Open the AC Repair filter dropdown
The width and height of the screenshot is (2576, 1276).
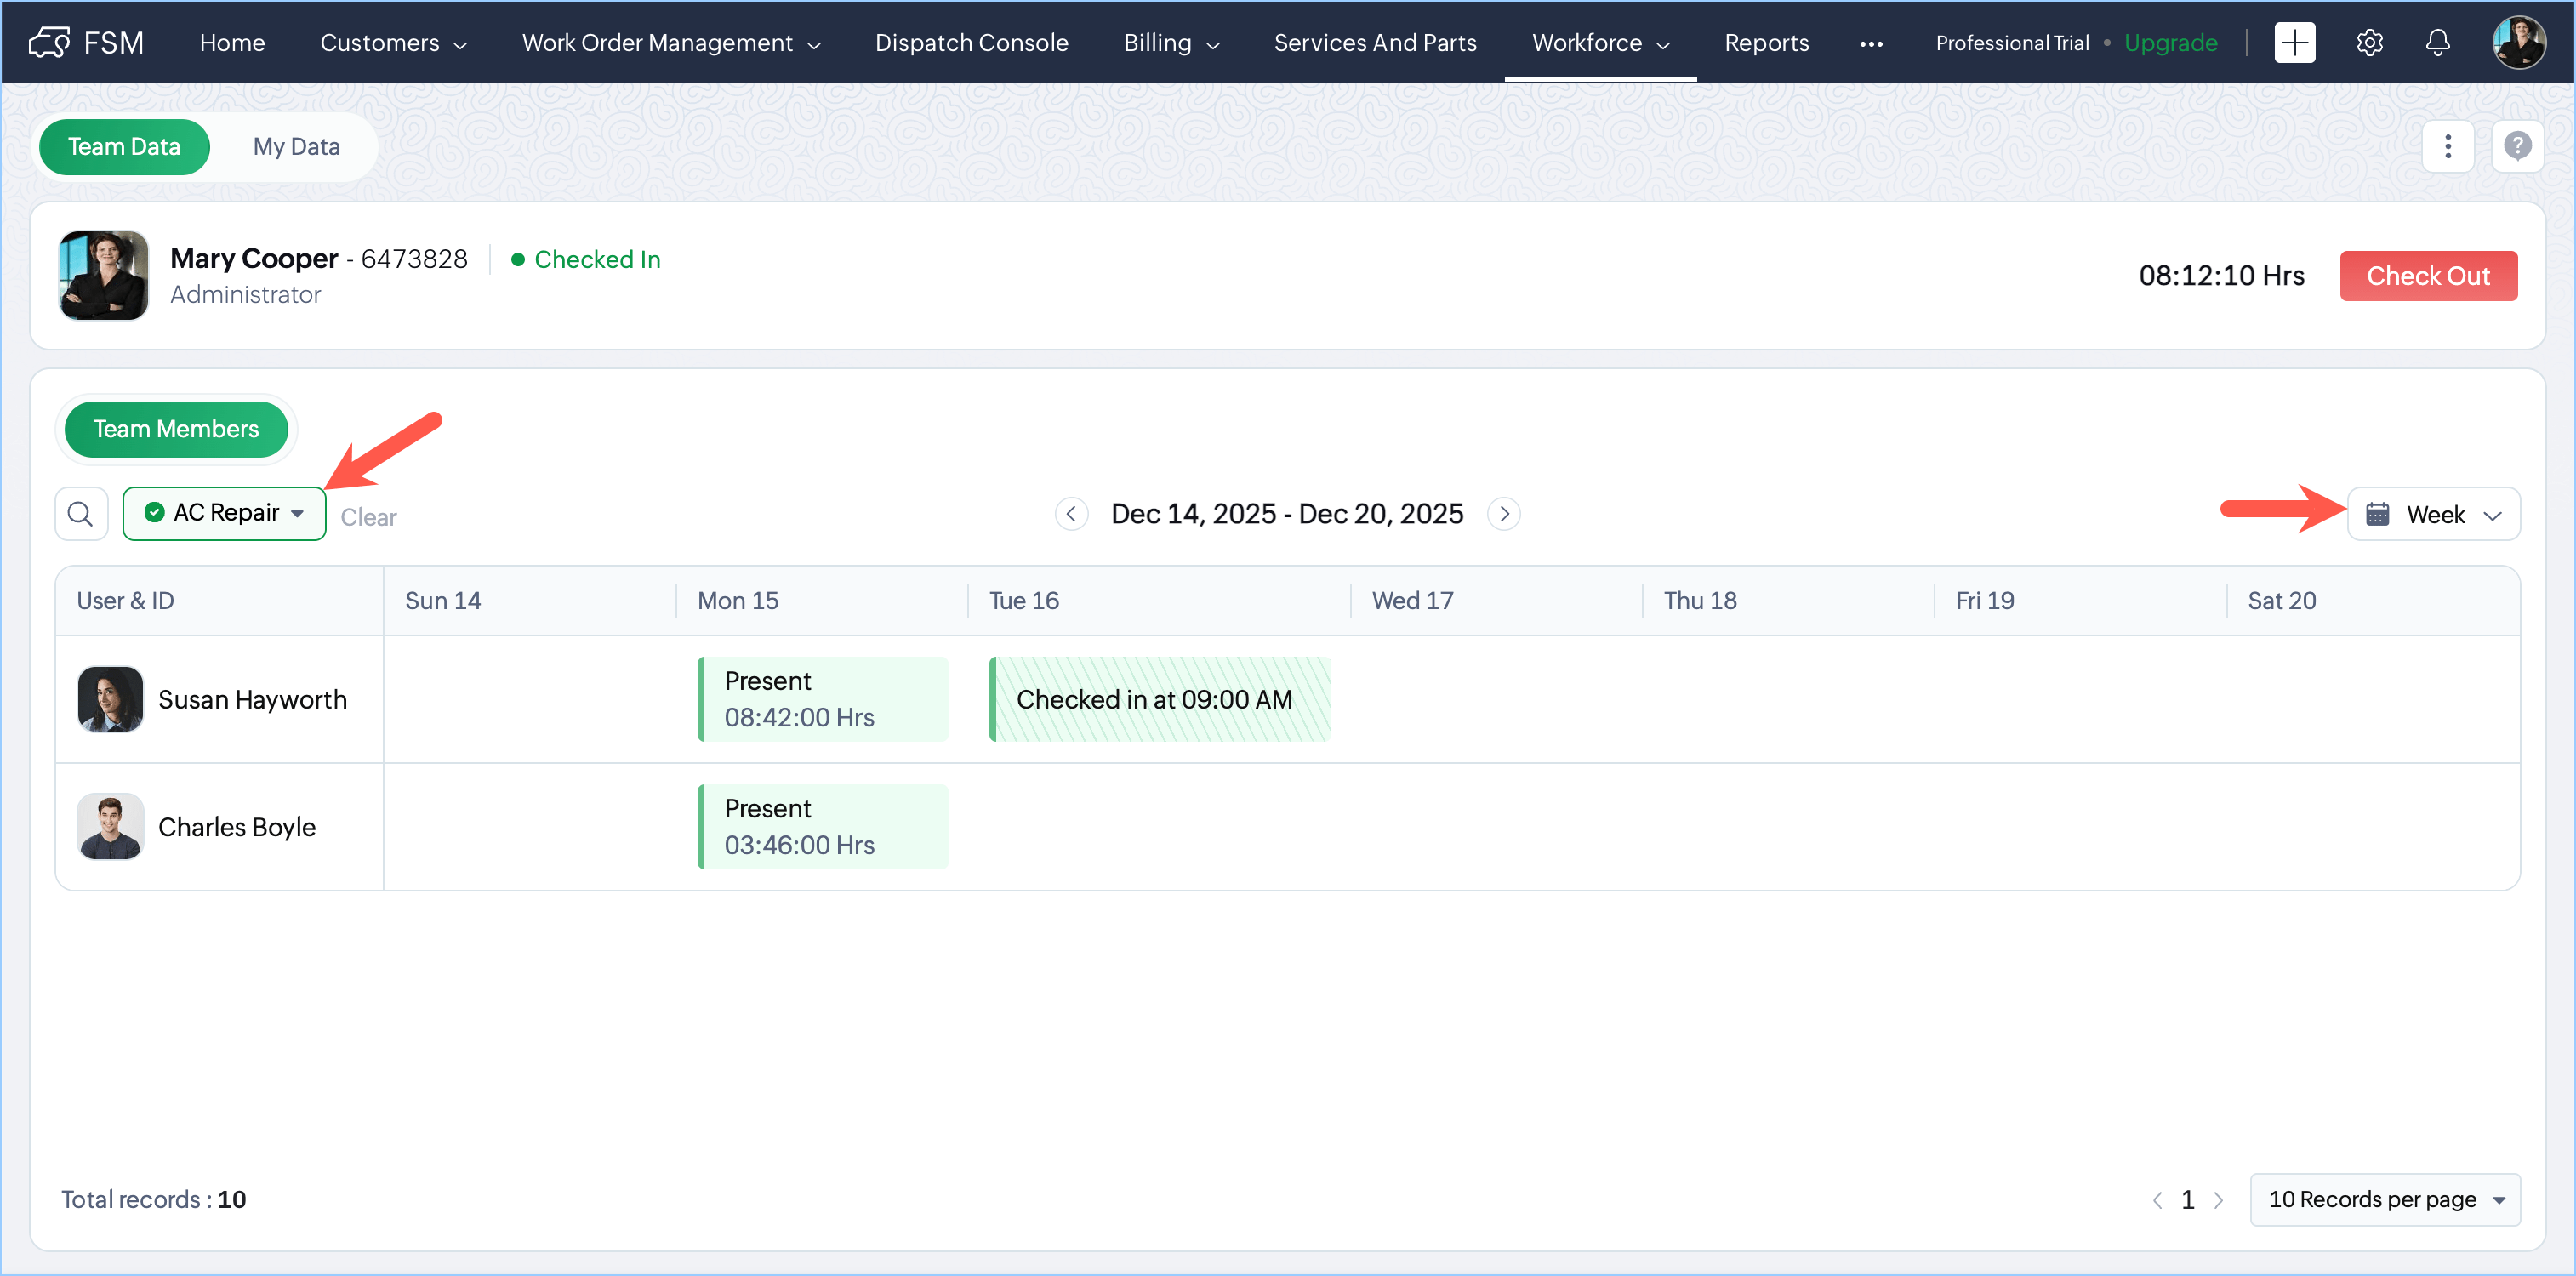tap(224, 513)
